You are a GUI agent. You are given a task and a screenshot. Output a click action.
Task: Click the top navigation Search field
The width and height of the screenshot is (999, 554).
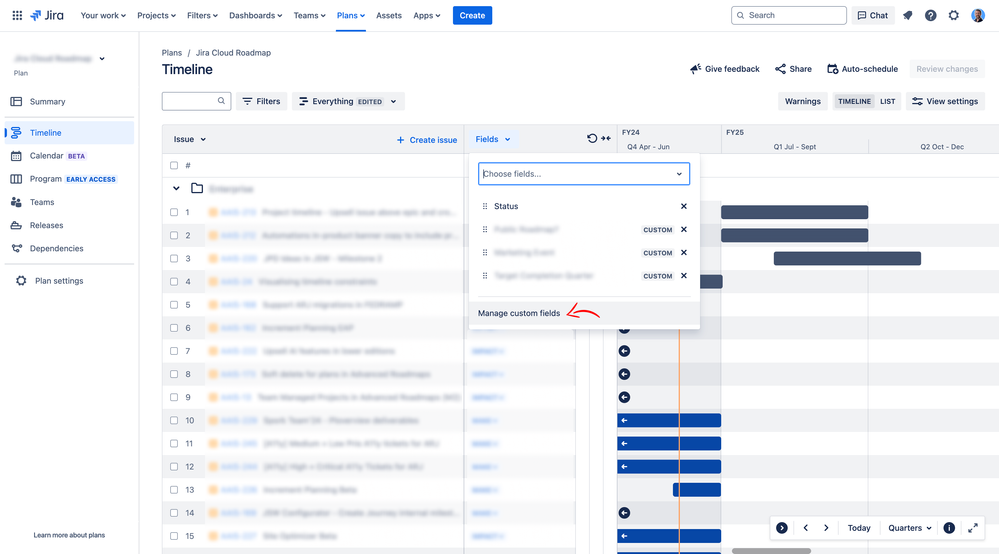coord(789,15)
